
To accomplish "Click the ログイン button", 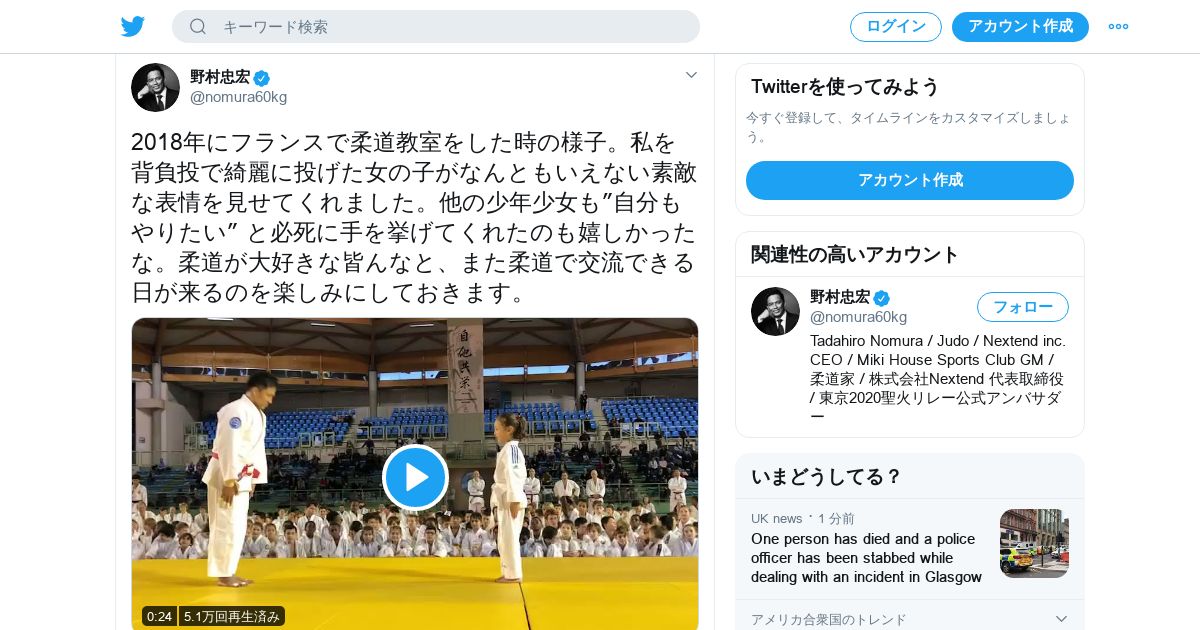I will 896,26.
